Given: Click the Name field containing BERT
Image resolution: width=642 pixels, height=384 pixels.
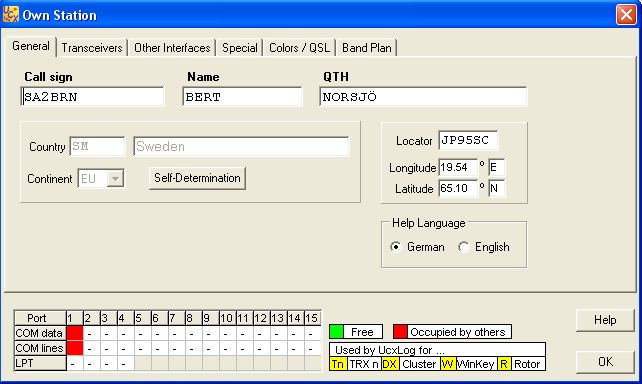Looking at the screenshot, I should [x=242, y=97].
